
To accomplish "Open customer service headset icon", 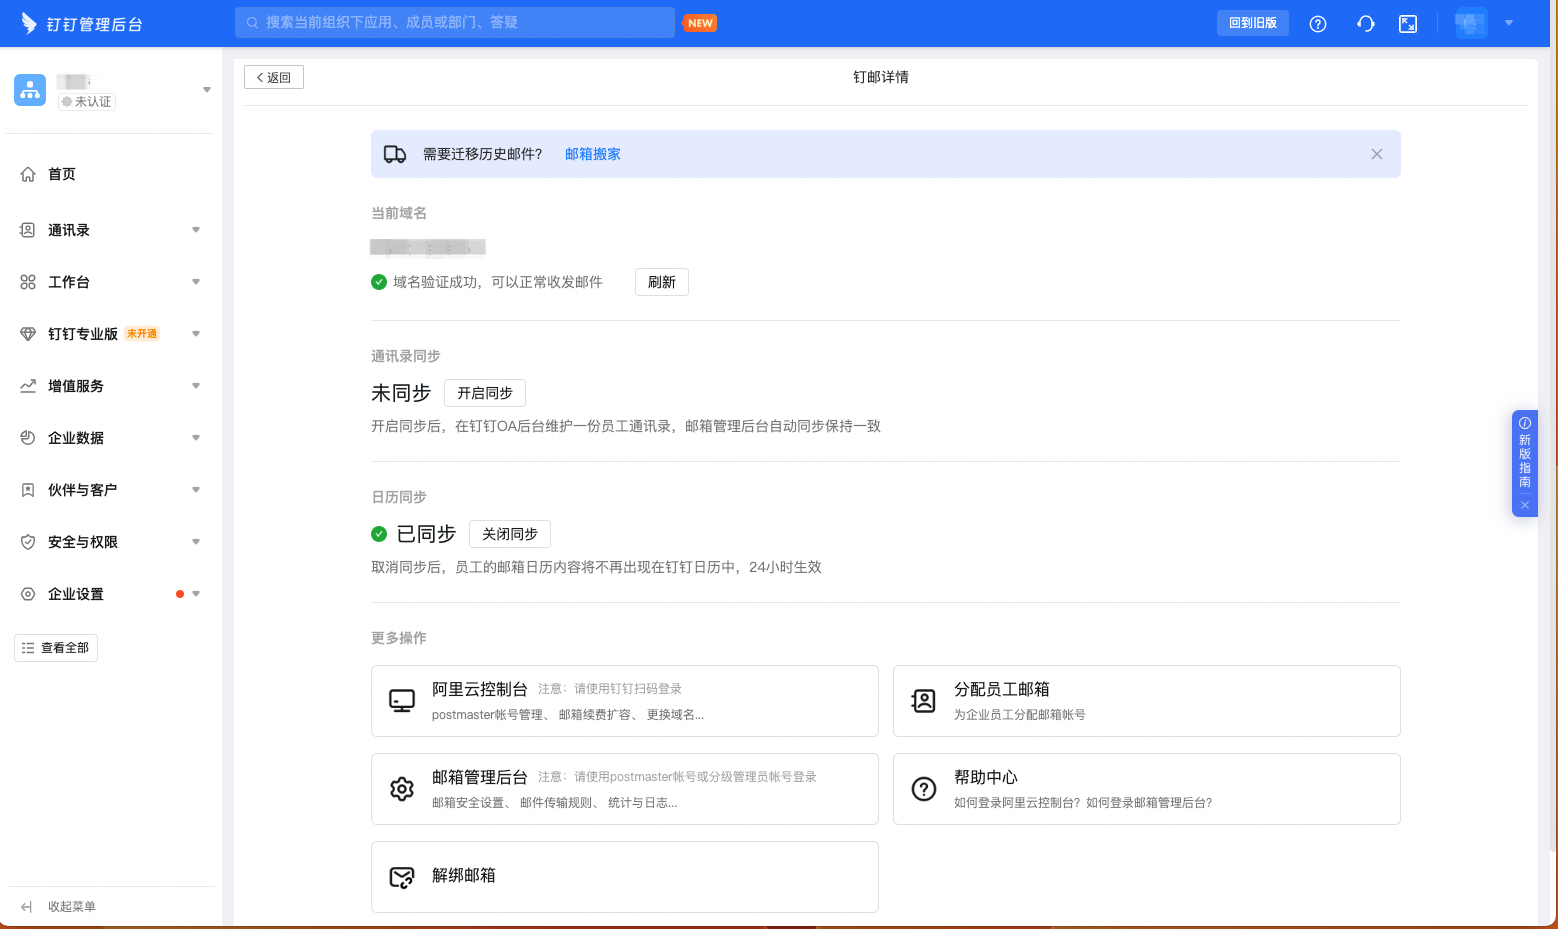I will (1365, 24).
